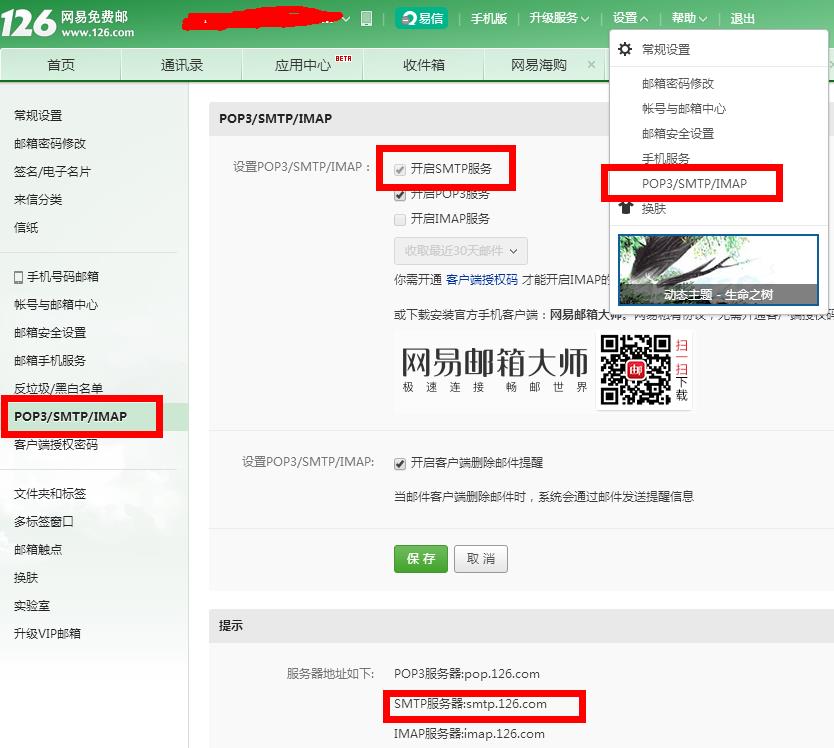
Task: Close the 网易海购 tab
Action: (x=591, y=64)
